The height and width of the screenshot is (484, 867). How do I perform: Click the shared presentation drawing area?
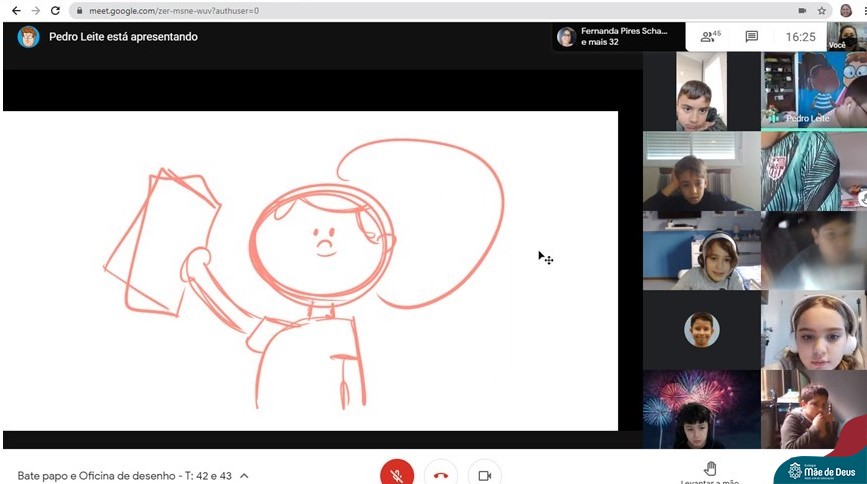coord(310,270)
